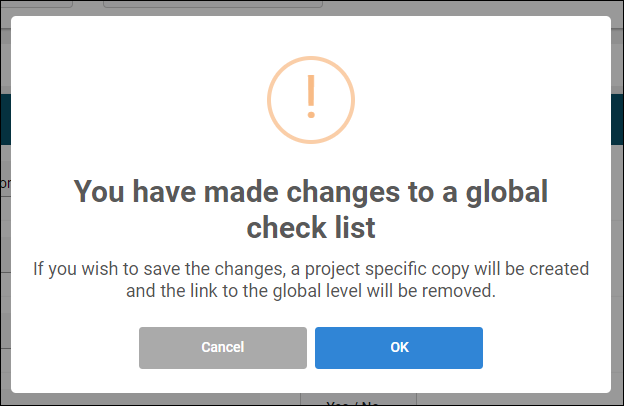
Task: Click the partially hidden row label at the left edge
Action: [5, 183]
